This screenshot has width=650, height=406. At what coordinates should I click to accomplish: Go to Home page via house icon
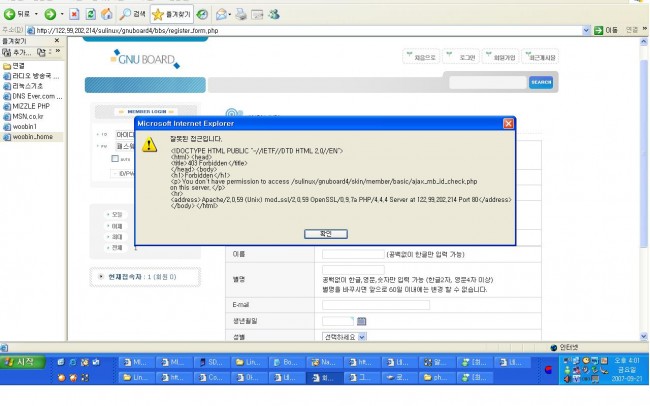click(x=107, y=15)
